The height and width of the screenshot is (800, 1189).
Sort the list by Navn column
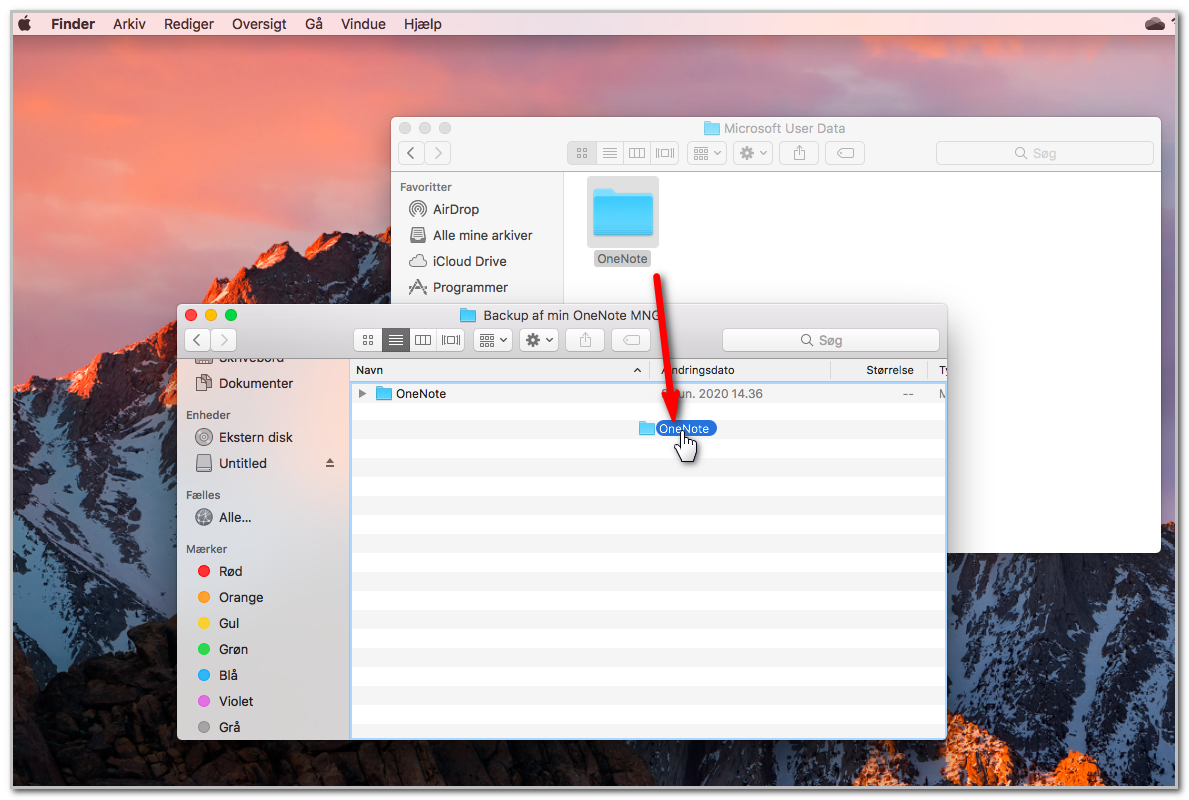(500, 370)
